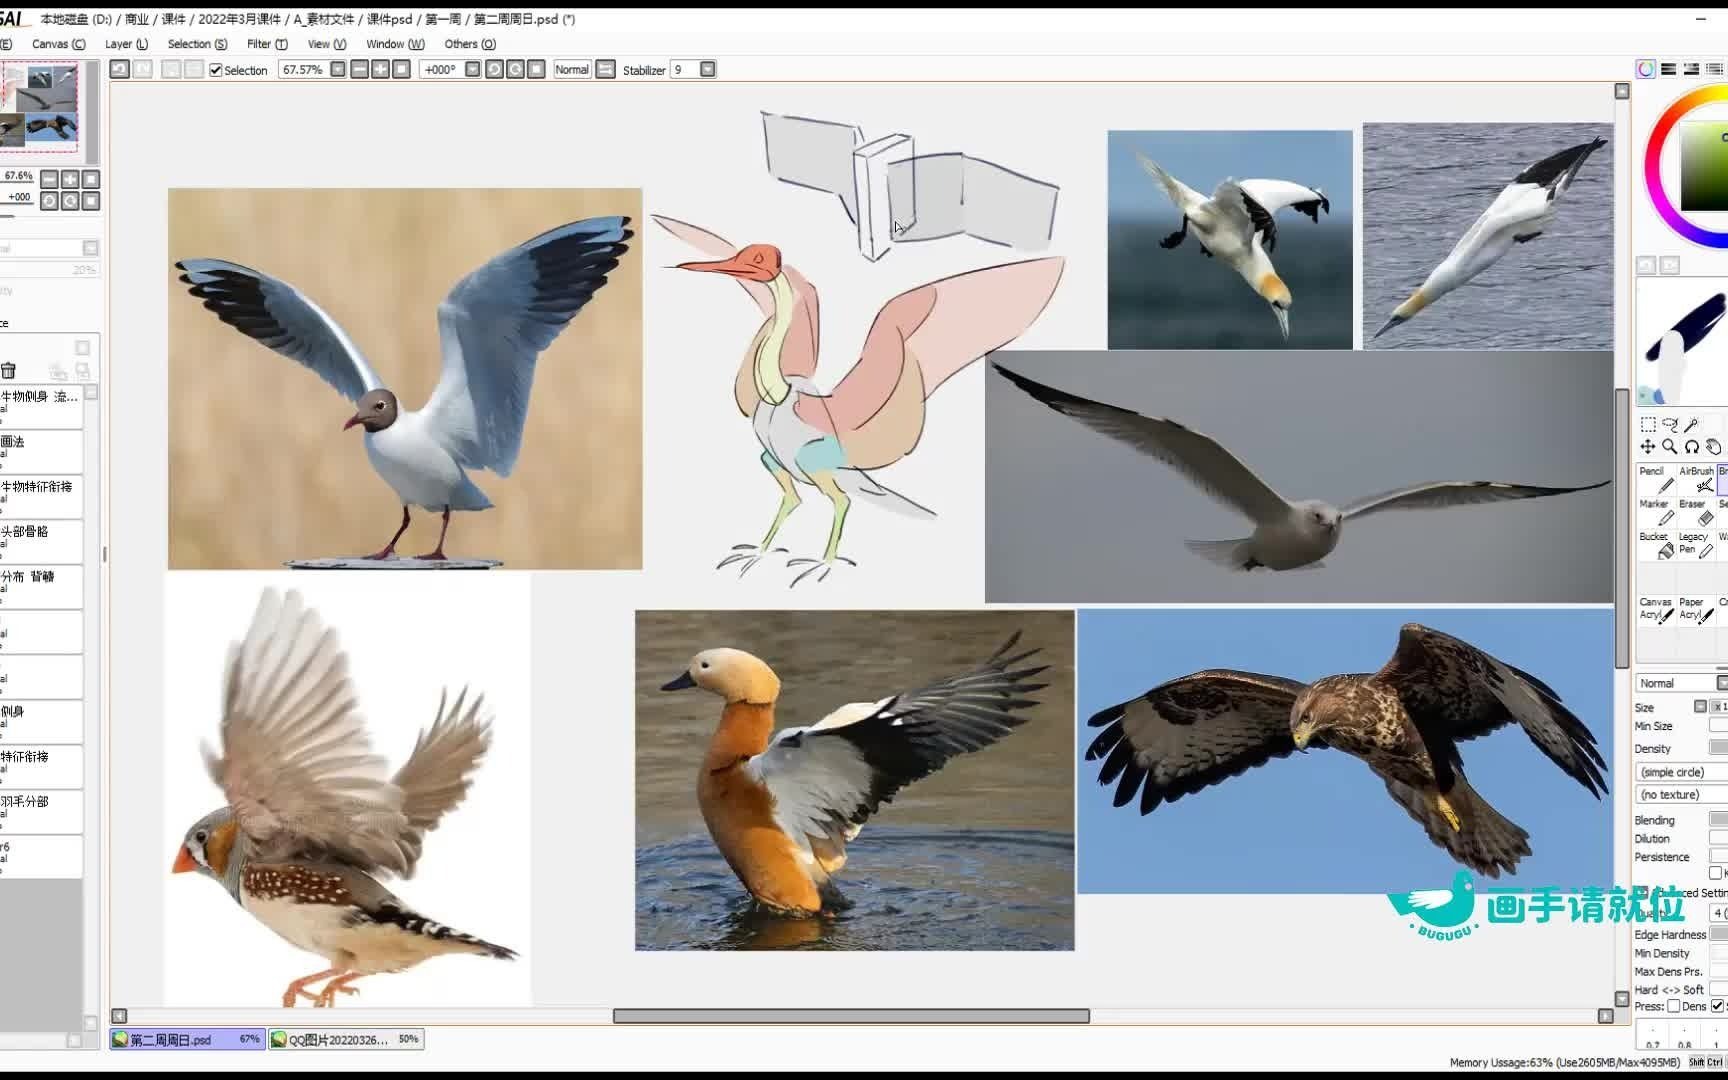Open the Layer menu
Image resolution: width=1728 pixels, height=1080 pixels.
tap(126, 44)
